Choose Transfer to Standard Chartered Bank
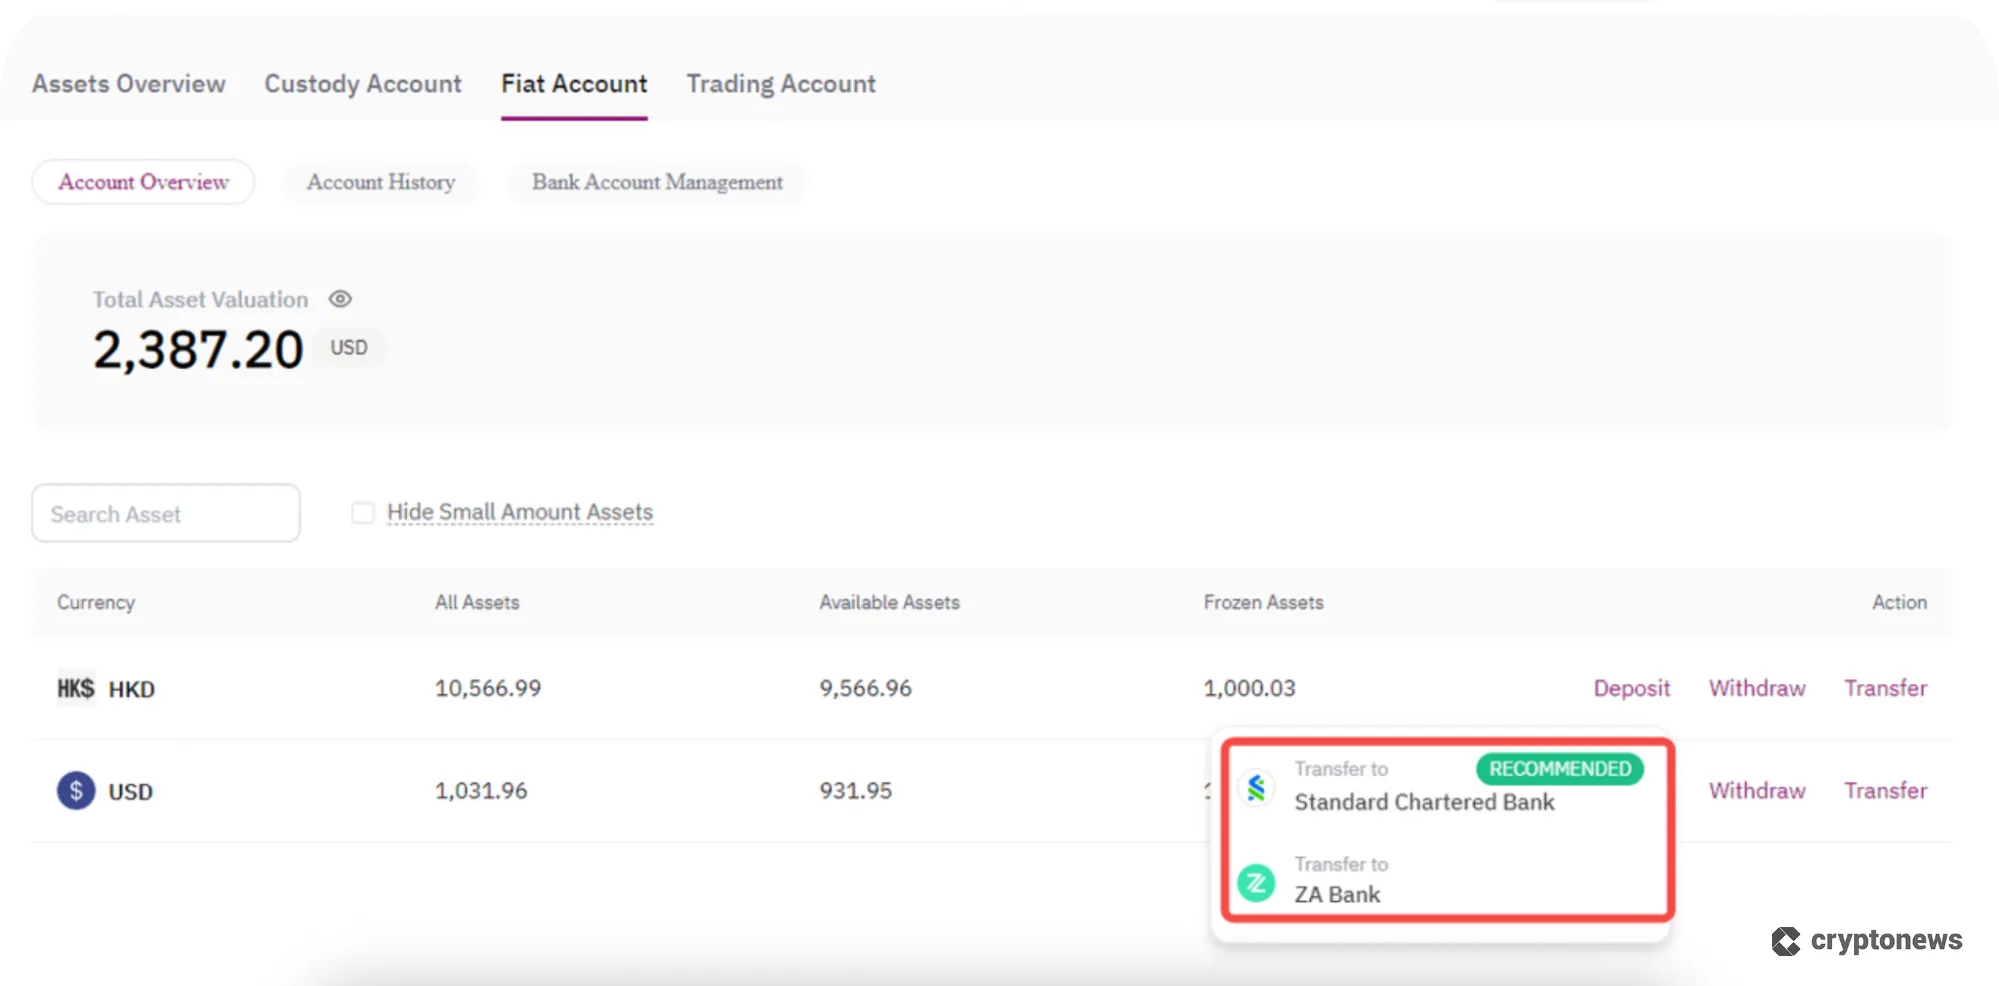 (x=1424, y=790)
